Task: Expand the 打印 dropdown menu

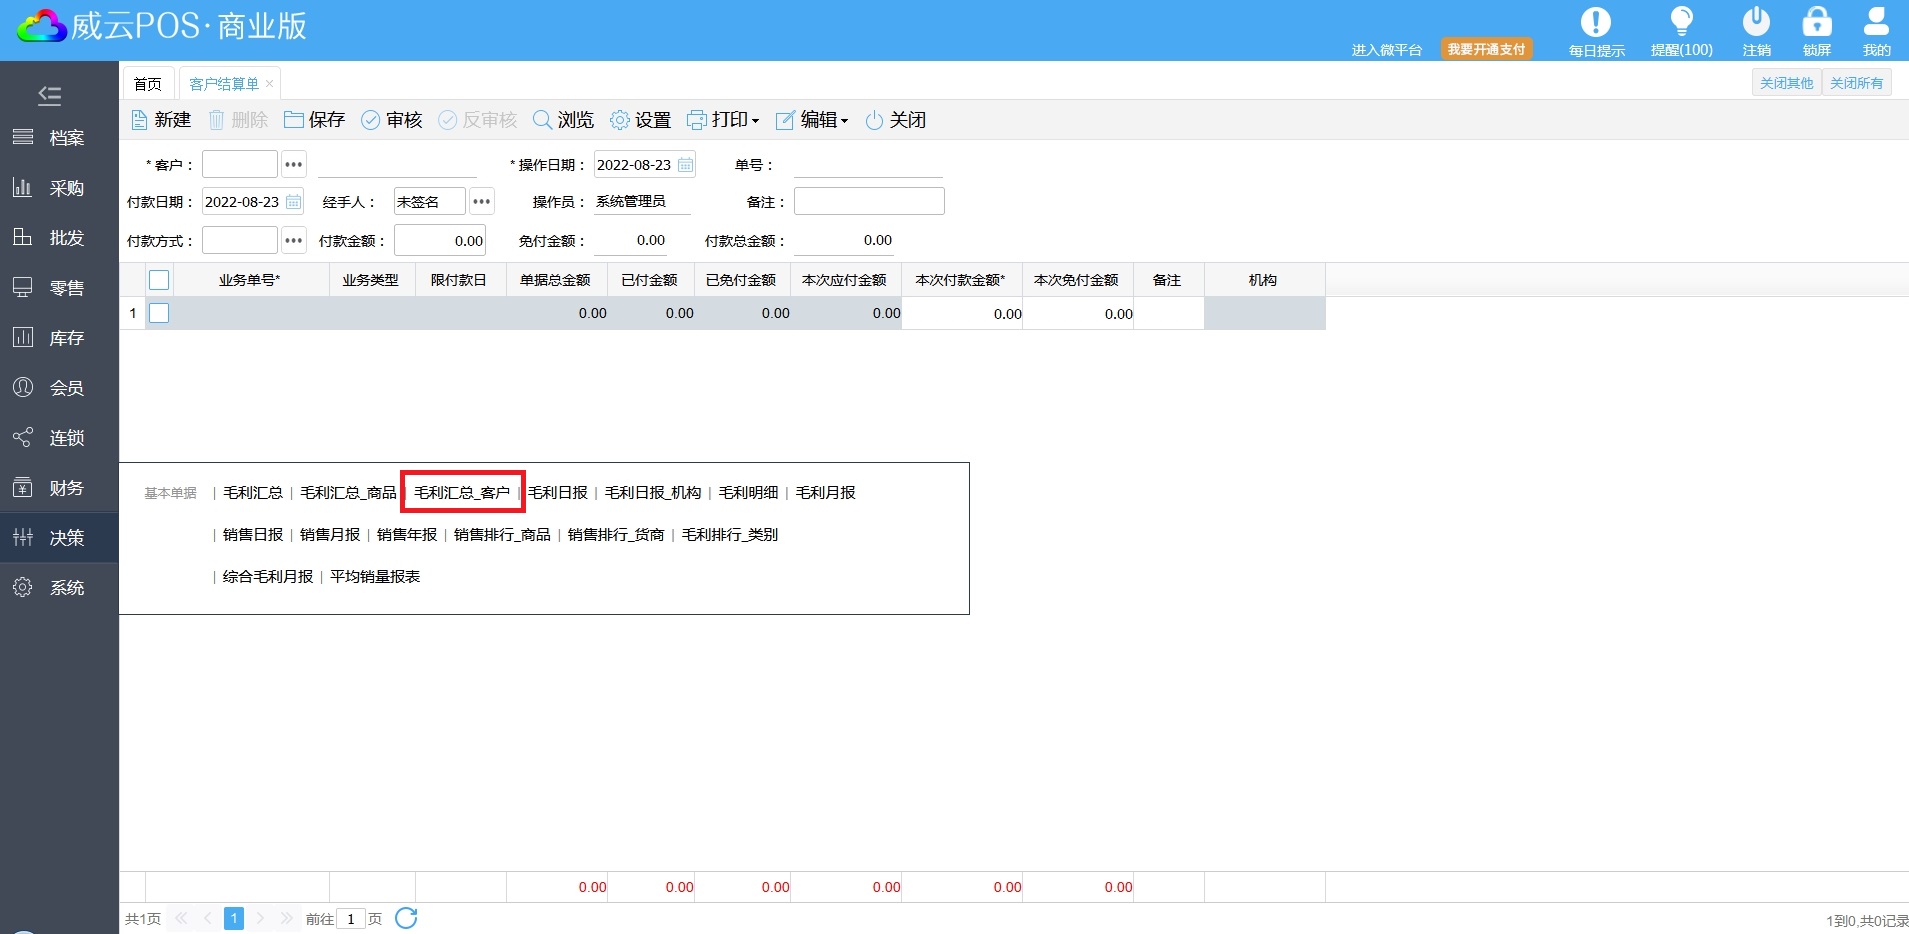Action: (x=723, y=120)
